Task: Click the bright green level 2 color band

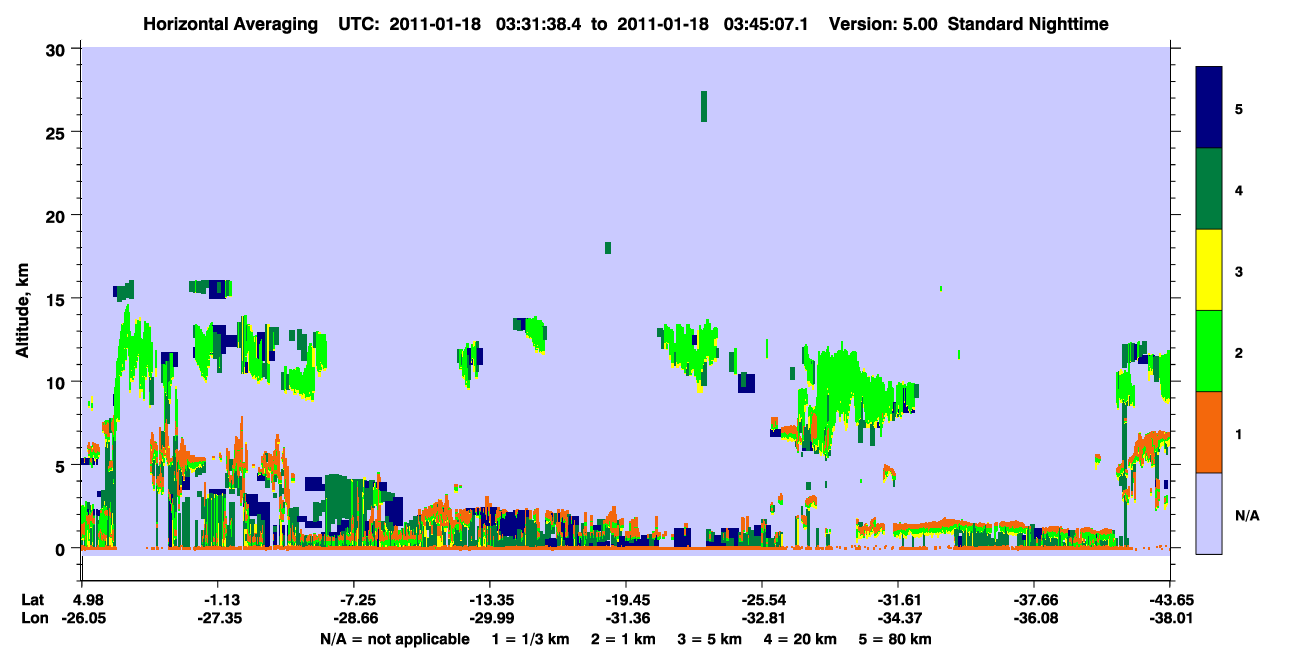Action: click(x=1209, y=351)
